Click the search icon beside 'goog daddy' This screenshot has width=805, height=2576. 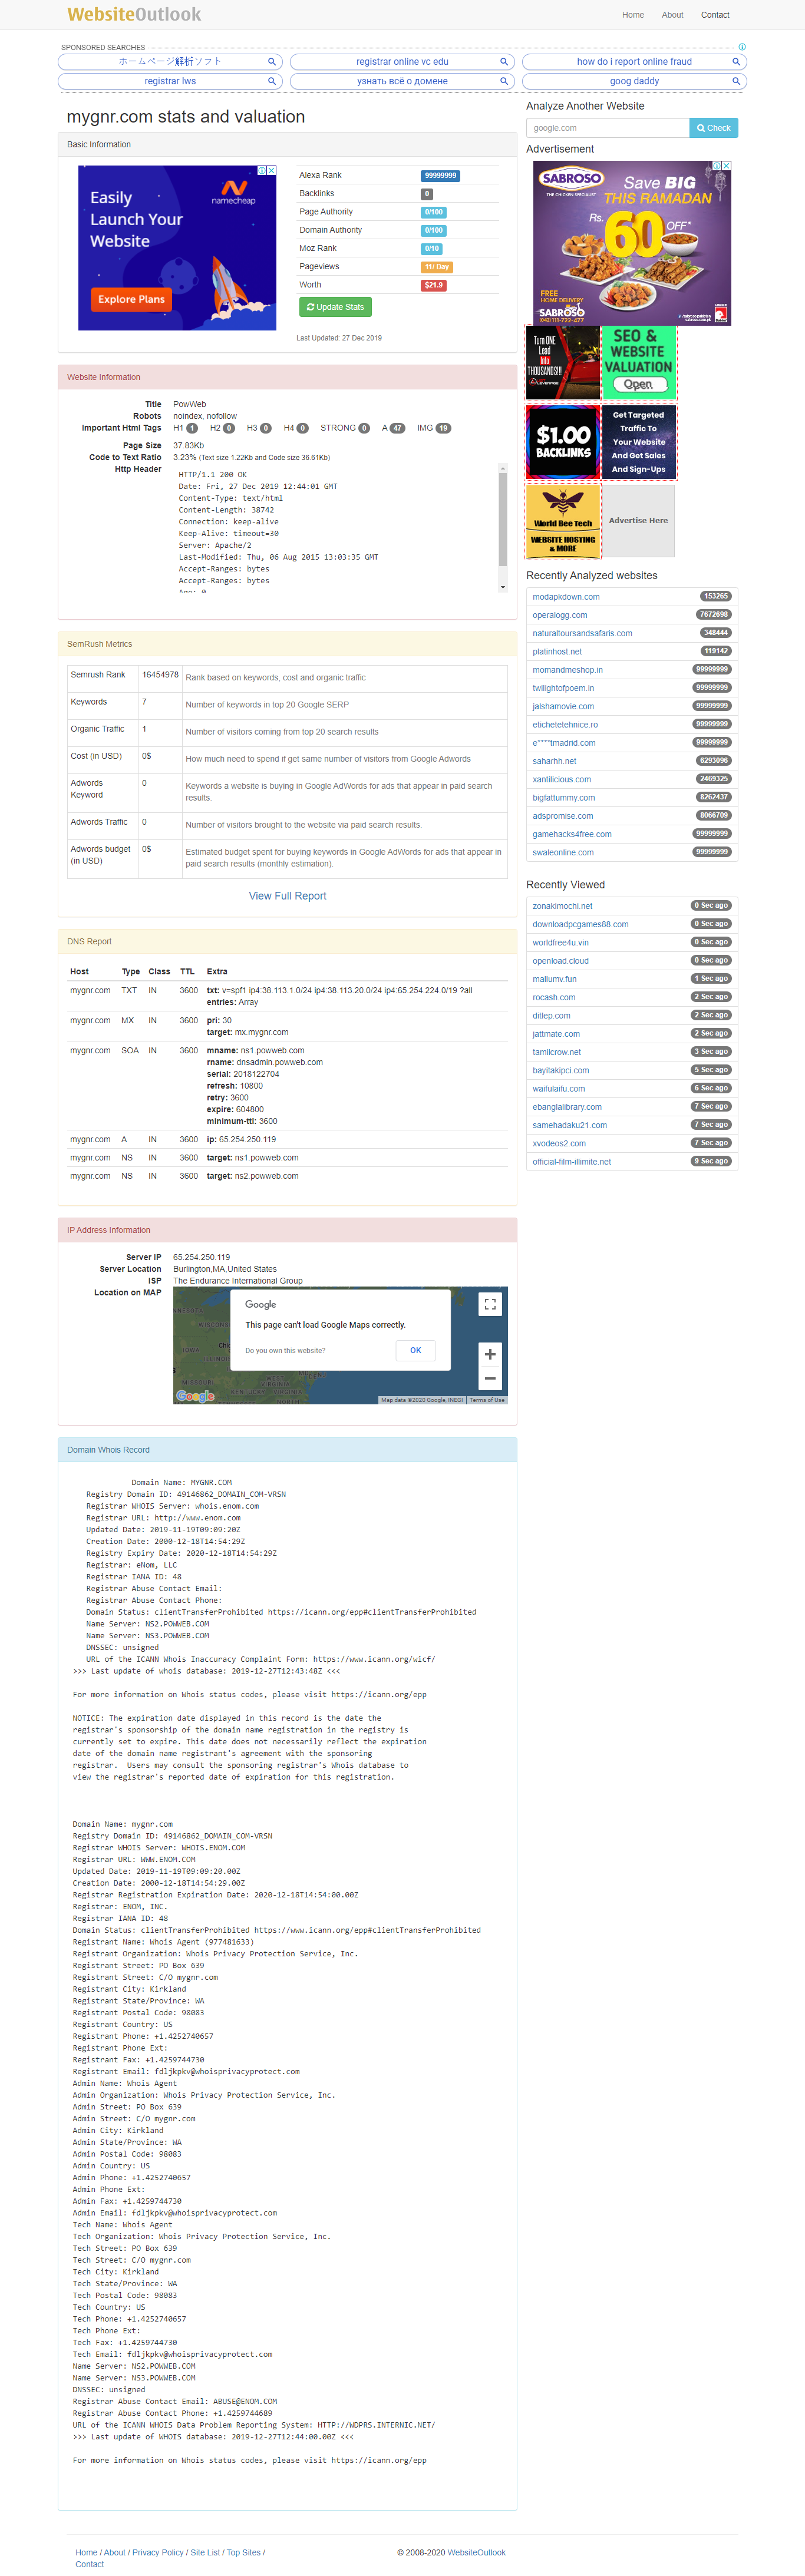click(736, 82)
